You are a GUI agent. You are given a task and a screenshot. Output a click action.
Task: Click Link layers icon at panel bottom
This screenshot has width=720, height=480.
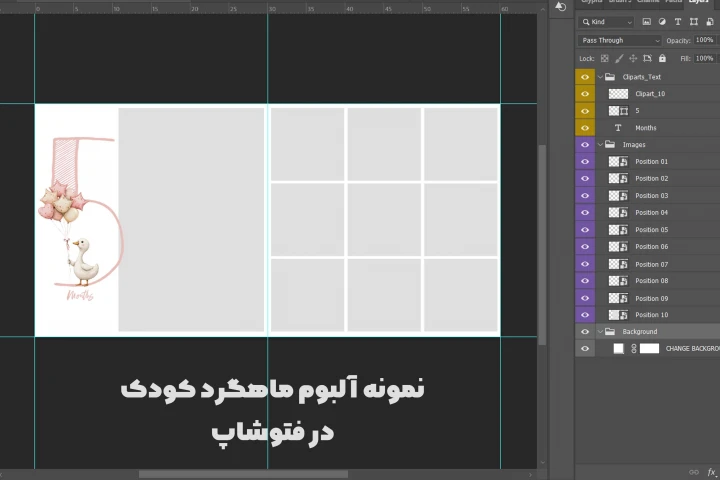pyautogui.click(x=694, y=472)
